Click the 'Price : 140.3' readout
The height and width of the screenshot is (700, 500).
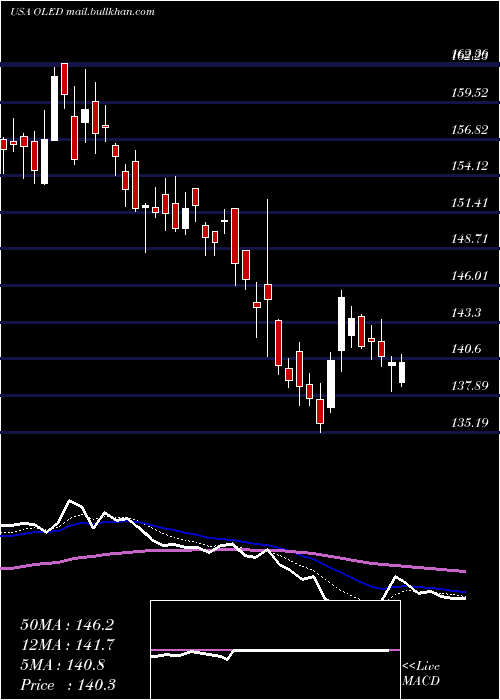[68, 684]
